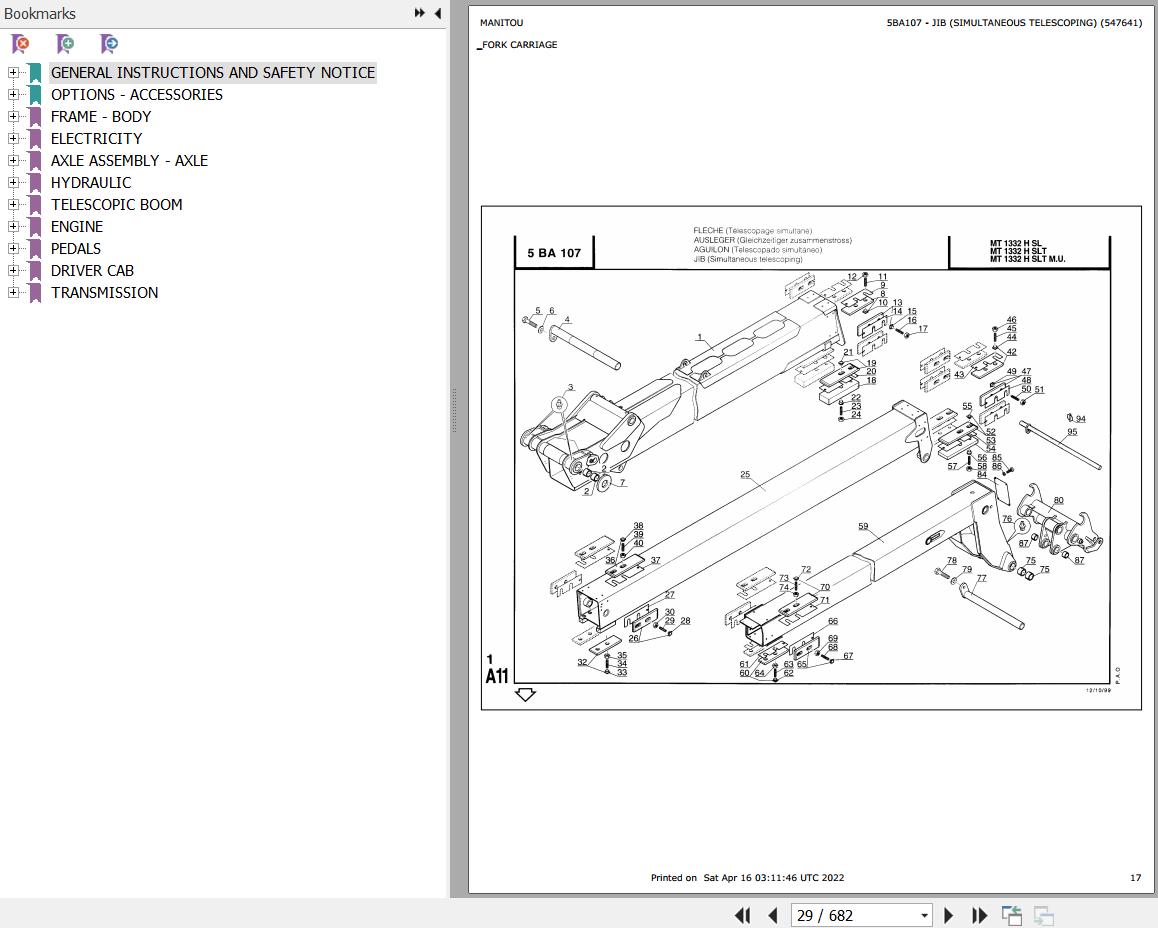Open the ENGINE bookmark
This screenshot has height=928, width=1158.
[77, 227]
